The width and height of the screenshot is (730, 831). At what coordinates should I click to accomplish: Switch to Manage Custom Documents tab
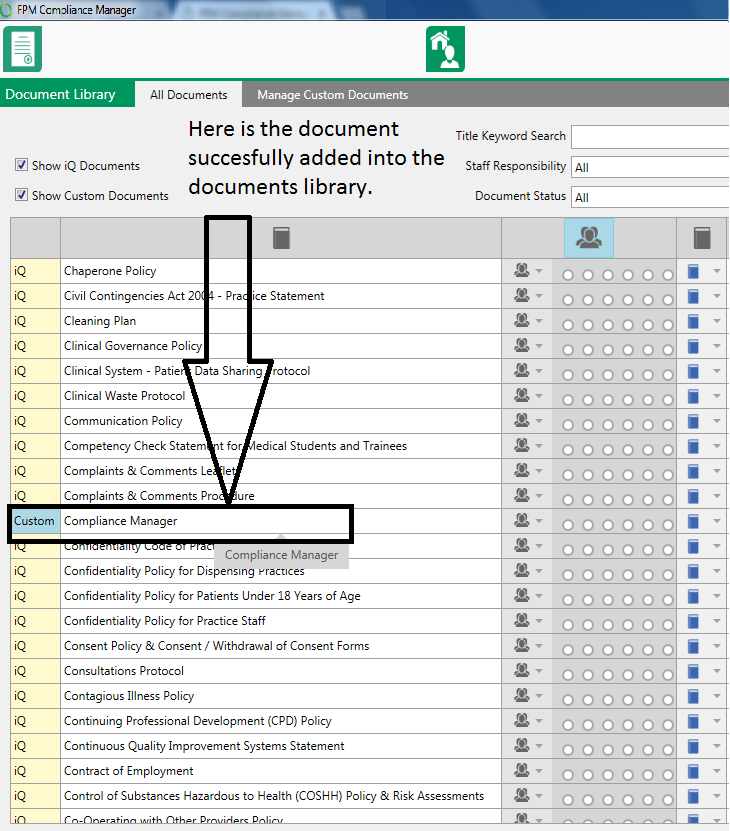tap(332, 95)
